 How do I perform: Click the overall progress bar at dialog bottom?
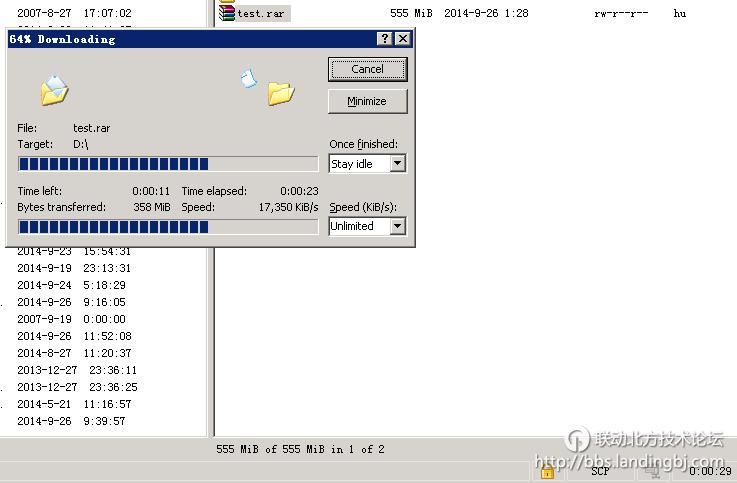(167, 227)
